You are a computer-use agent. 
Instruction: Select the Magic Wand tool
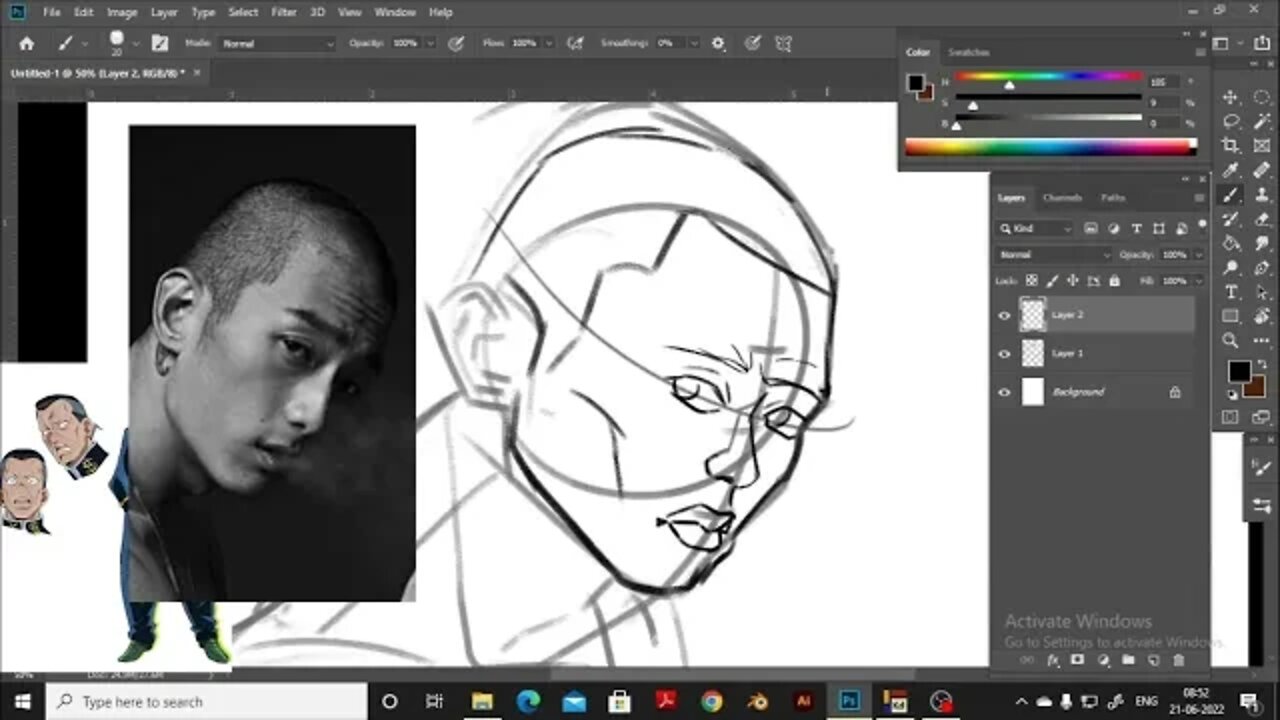[x=1261, y=121]
